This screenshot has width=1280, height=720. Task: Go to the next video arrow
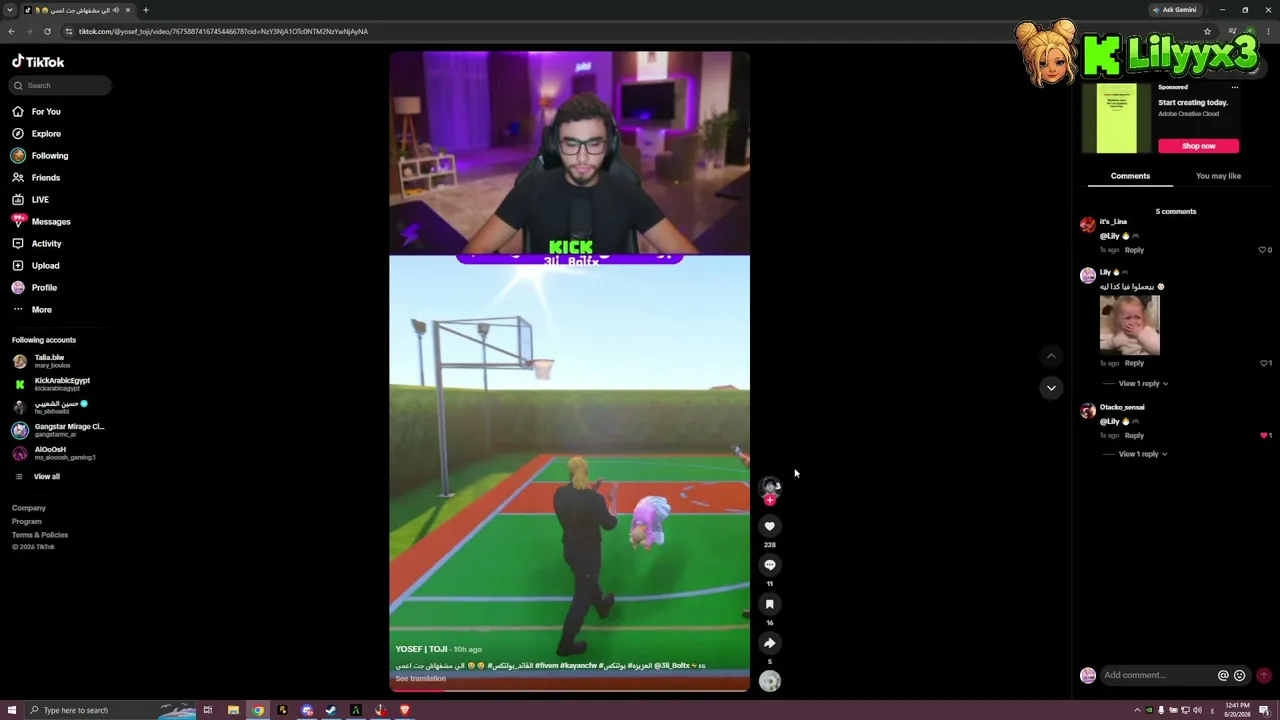click(x=1051, y=387)
